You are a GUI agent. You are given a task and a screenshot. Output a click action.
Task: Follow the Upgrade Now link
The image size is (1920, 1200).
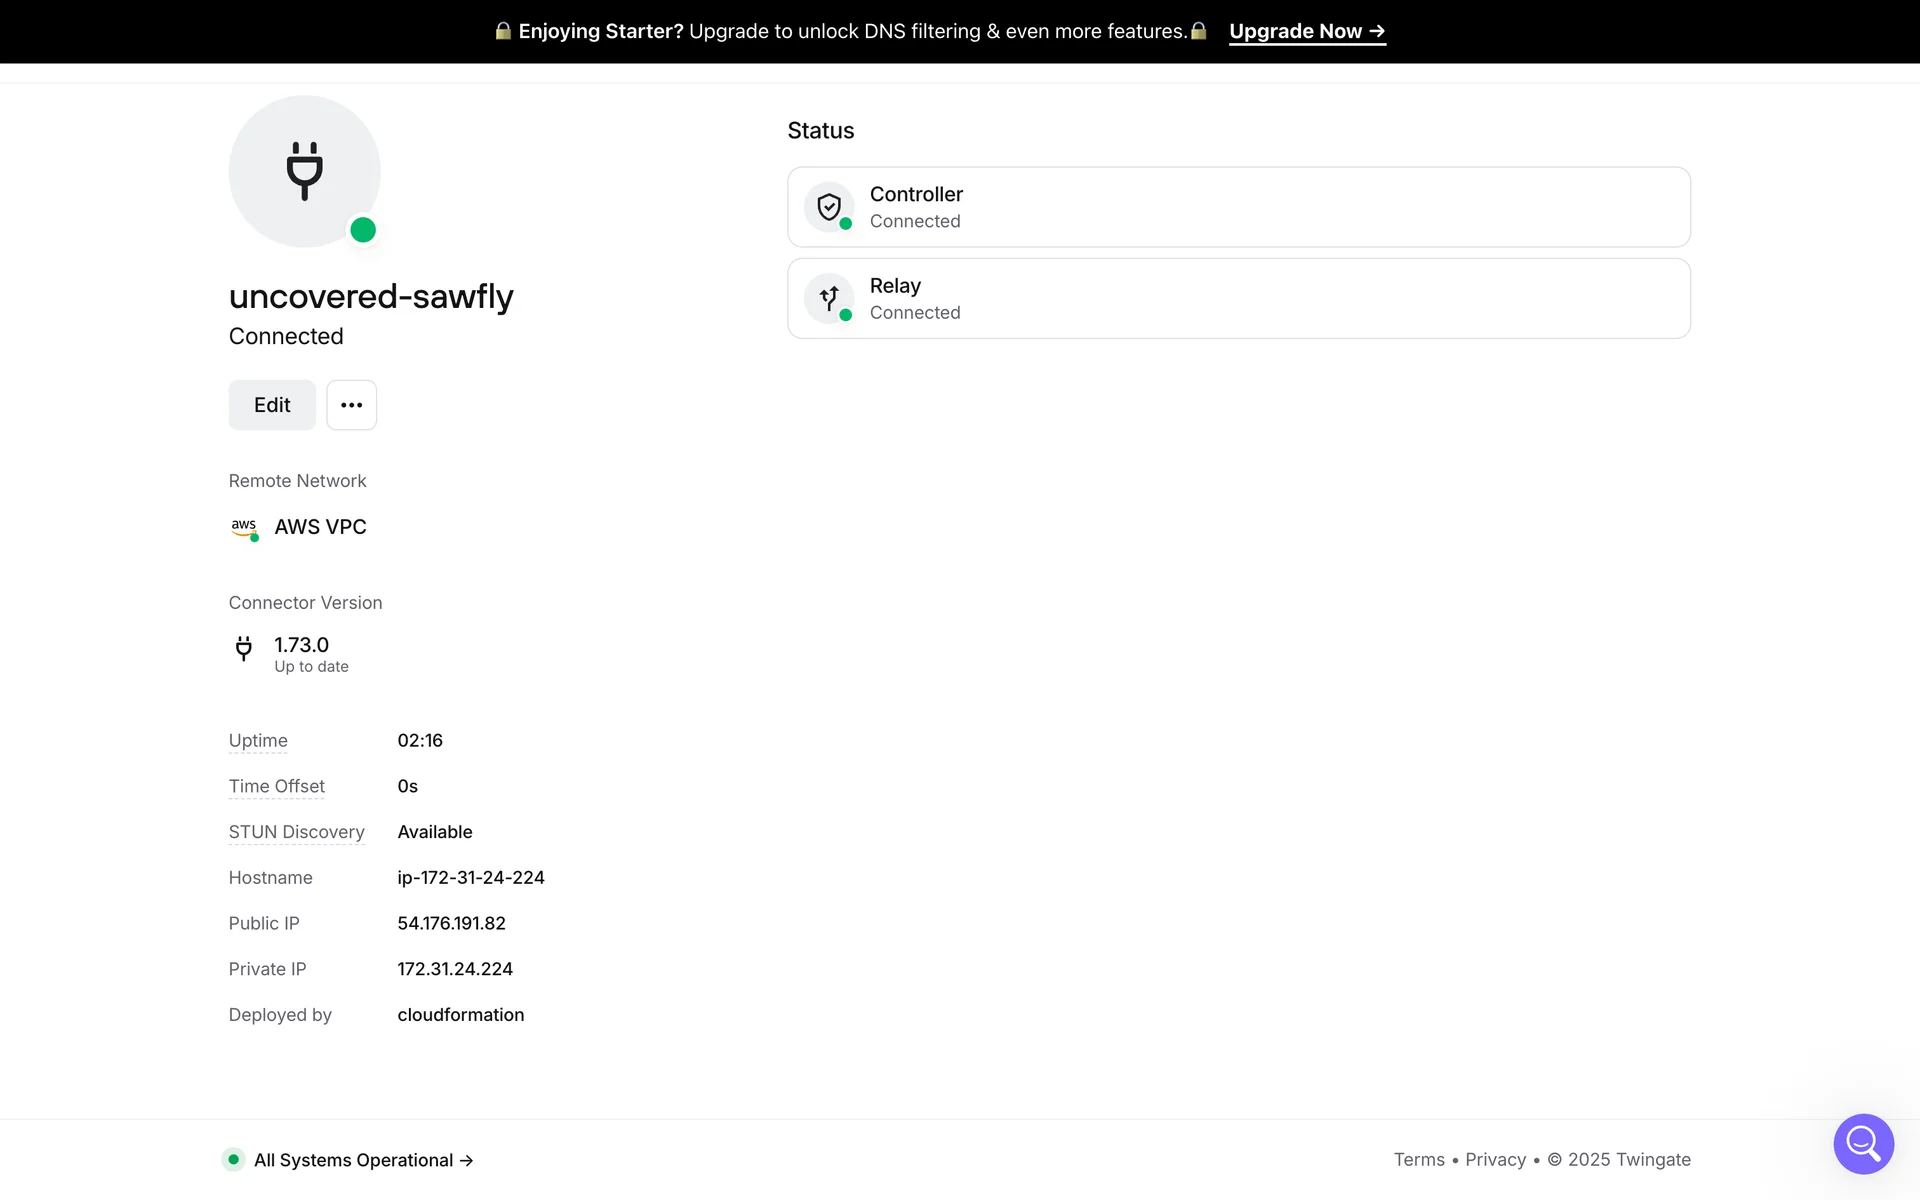(x=1306, y=31)
